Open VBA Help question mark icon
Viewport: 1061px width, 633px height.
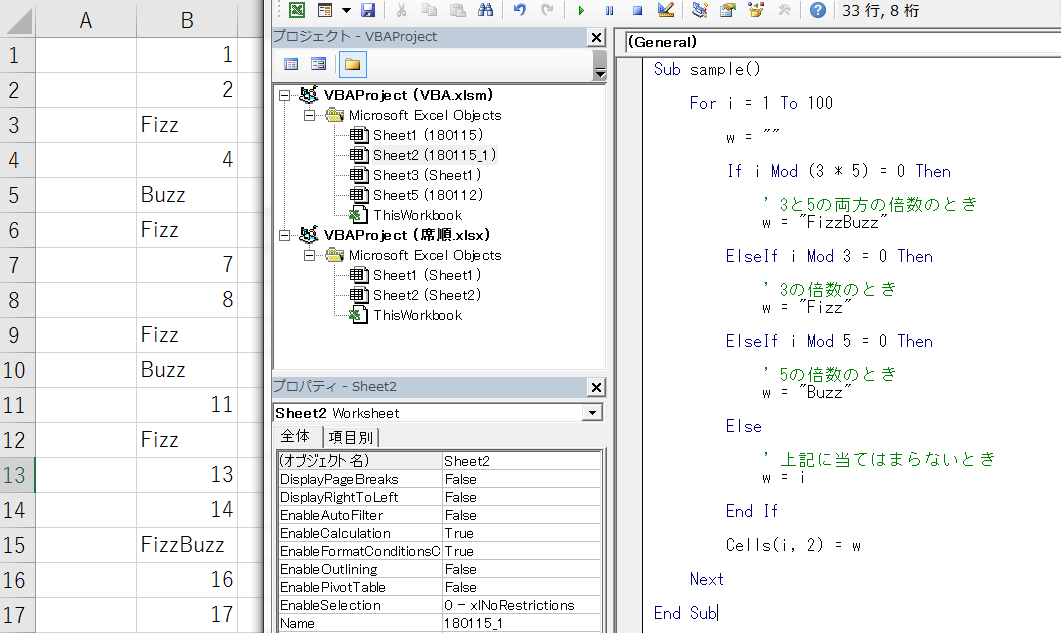818,10
